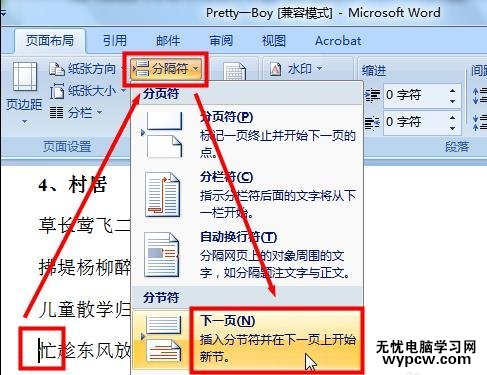Switch to the 视图 tab

click(x=274, y=41)
